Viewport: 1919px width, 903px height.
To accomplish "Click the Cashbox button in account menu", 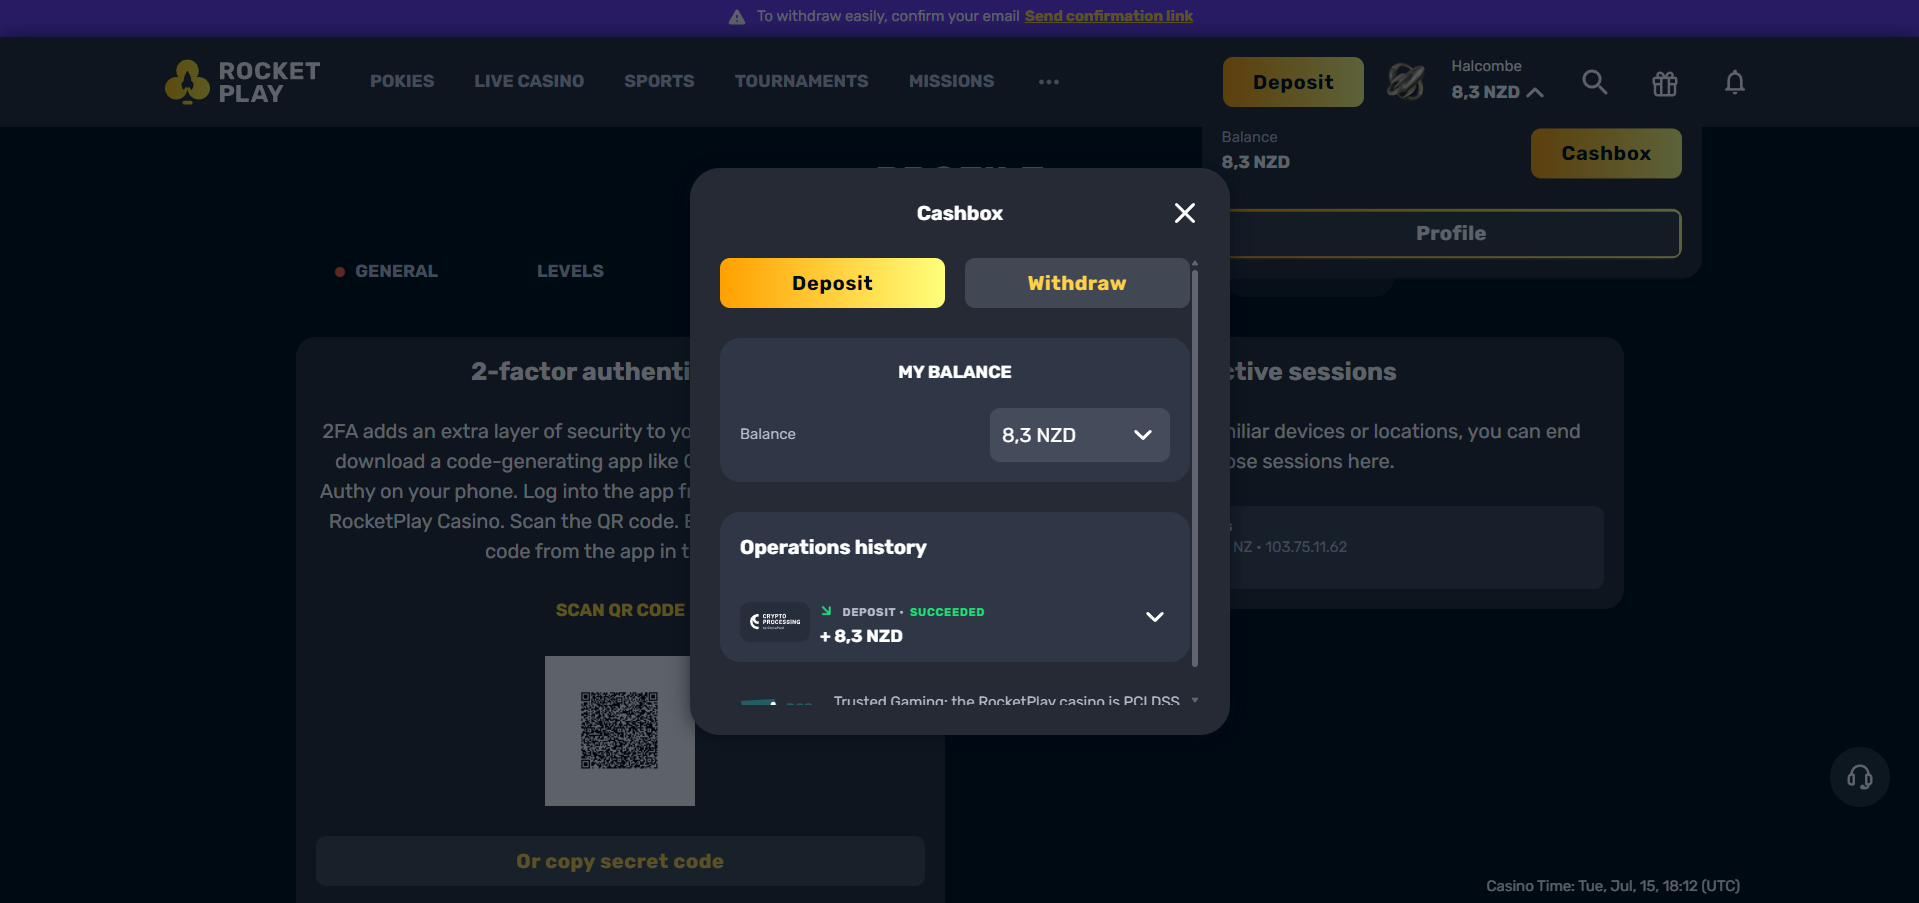I will click(1606, 153).
